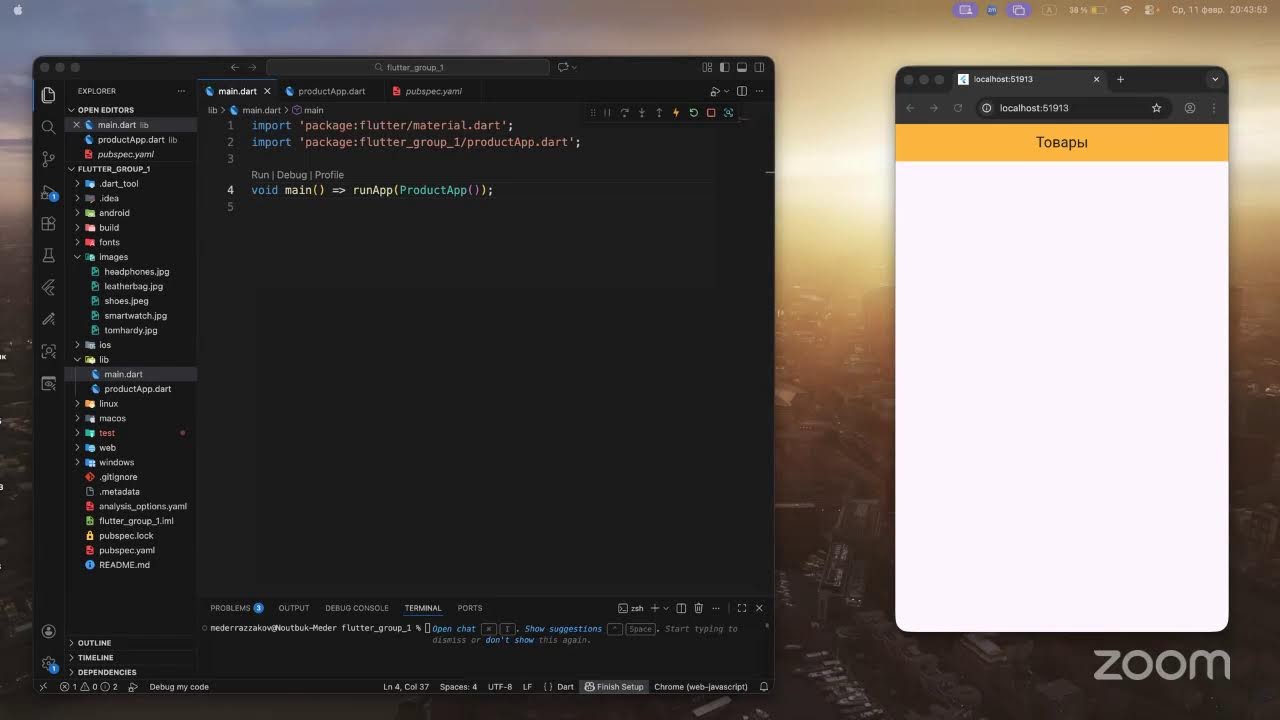The height and width of the screenshot is (720, 1280).
Task: Split the editor to the right
Action: point(742,91)
